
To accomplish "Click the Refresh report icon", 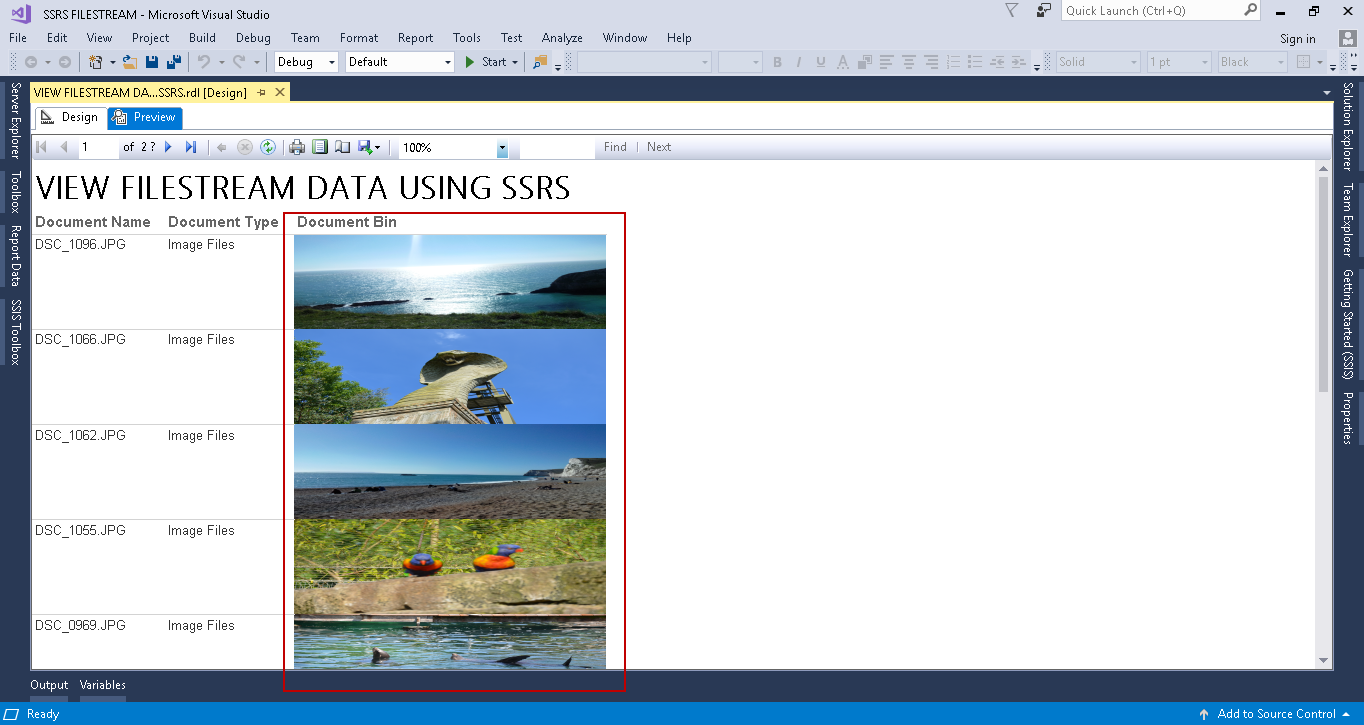I will click(x=268, y=147).
